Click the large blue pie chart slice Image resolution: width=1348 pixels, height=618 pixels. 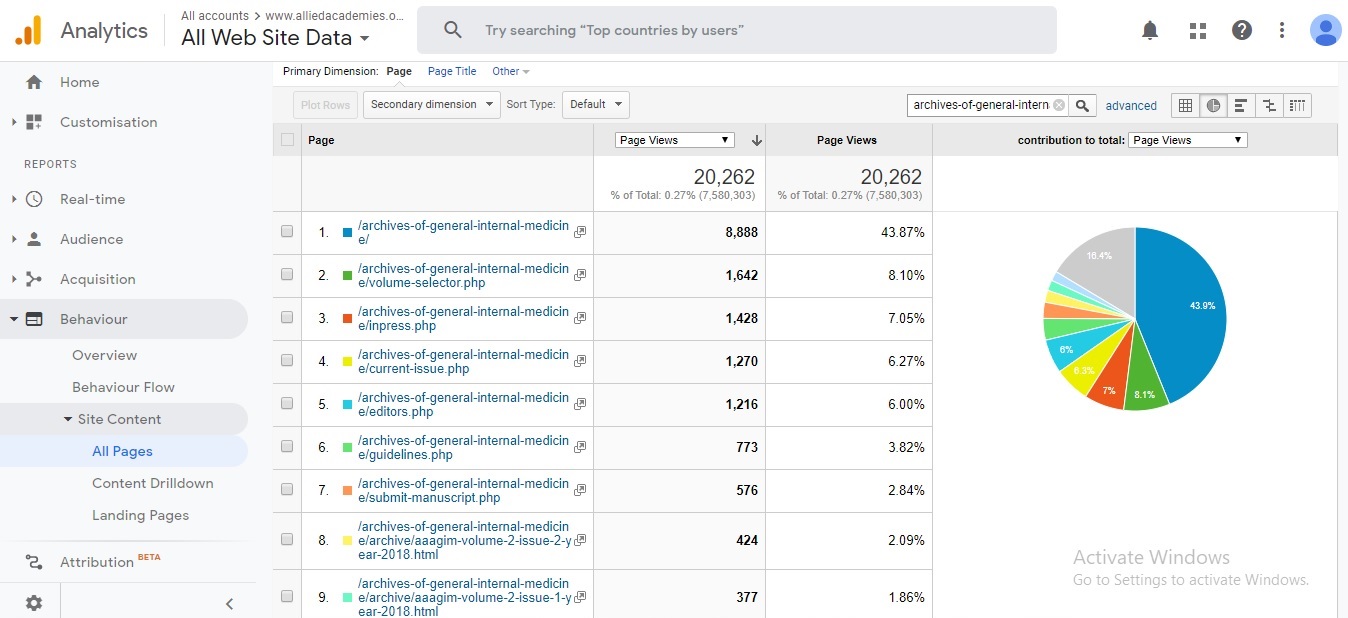click(1185, 310)
